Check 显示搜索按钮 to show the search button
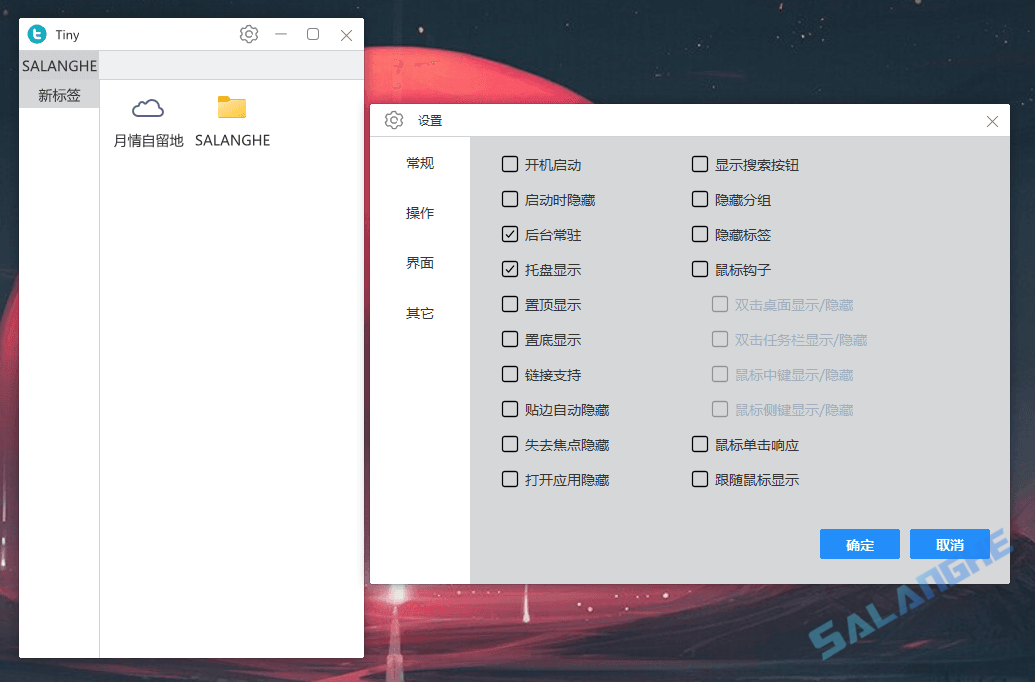The image size is (1035, 682). tap(700, 164)
